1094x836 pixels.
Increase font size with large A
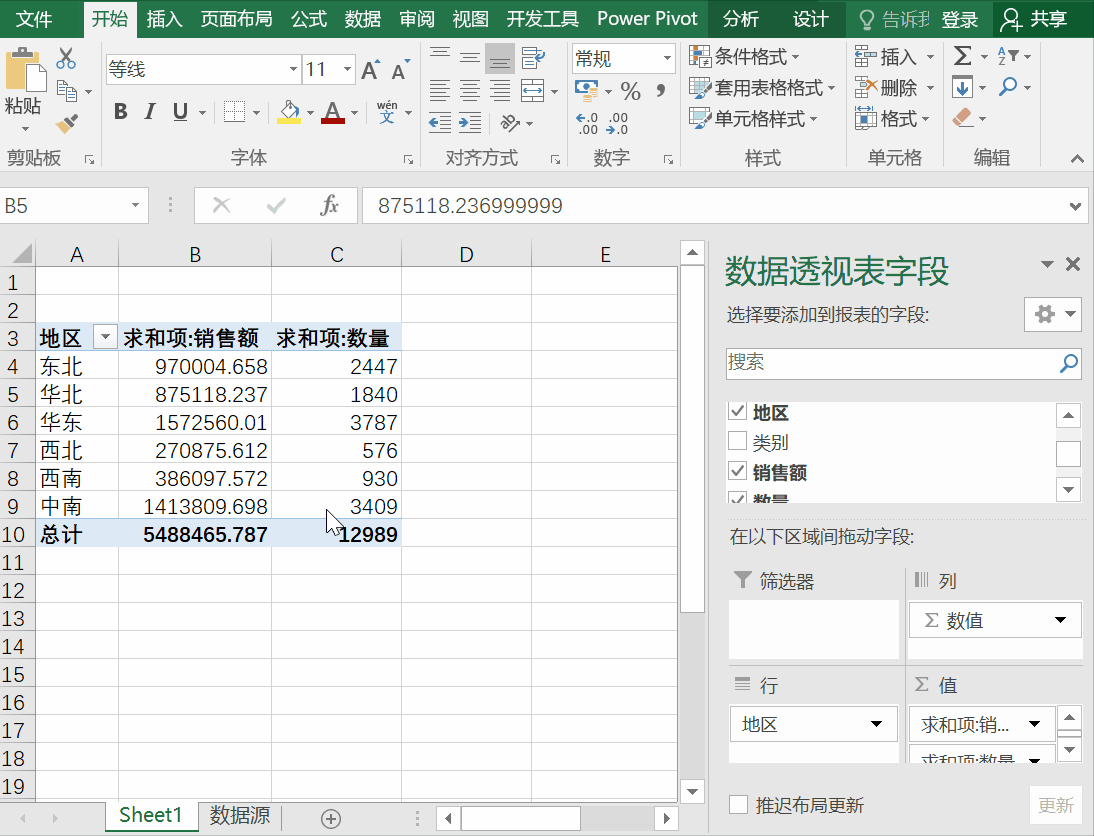[x=370, y=70]
